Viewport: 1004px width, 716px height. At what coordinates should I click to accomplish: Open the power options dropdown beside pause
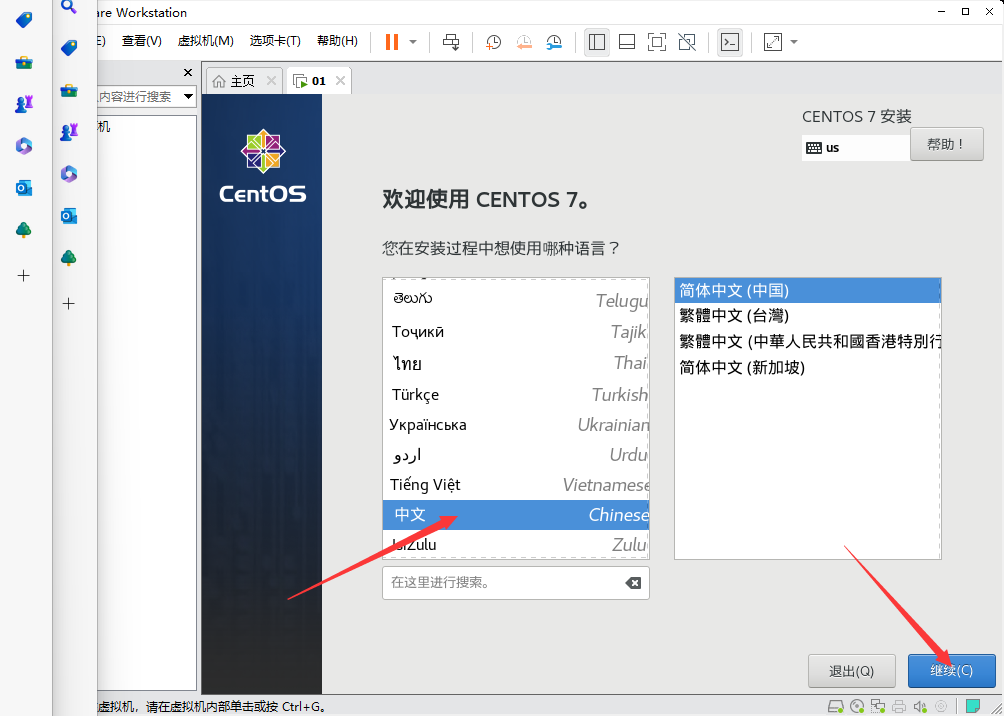(413, 42)
